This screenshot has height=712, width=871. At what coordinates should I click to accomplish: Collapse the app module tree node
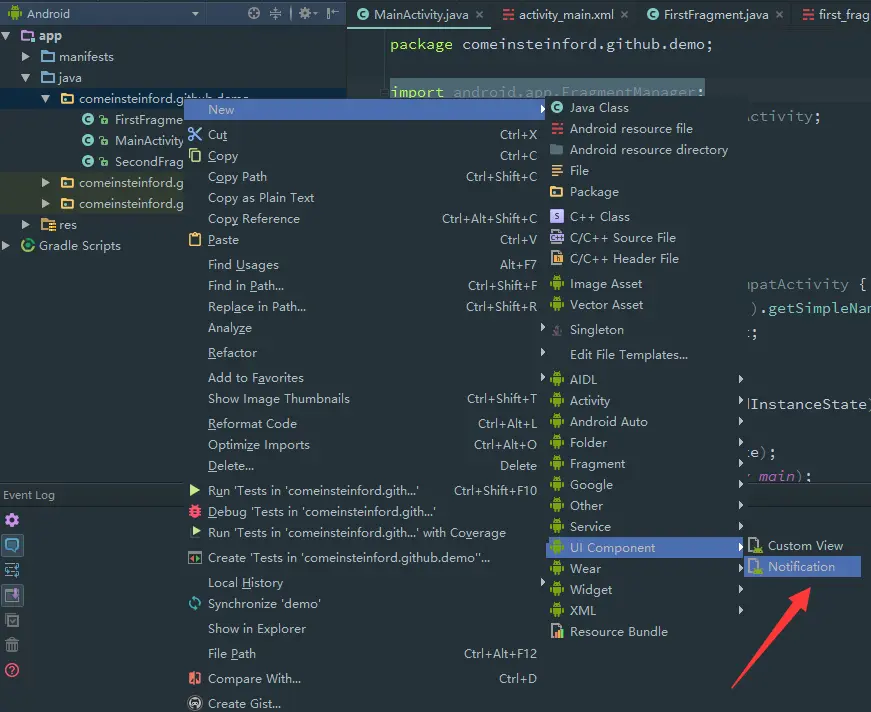[x=6, y=36]
